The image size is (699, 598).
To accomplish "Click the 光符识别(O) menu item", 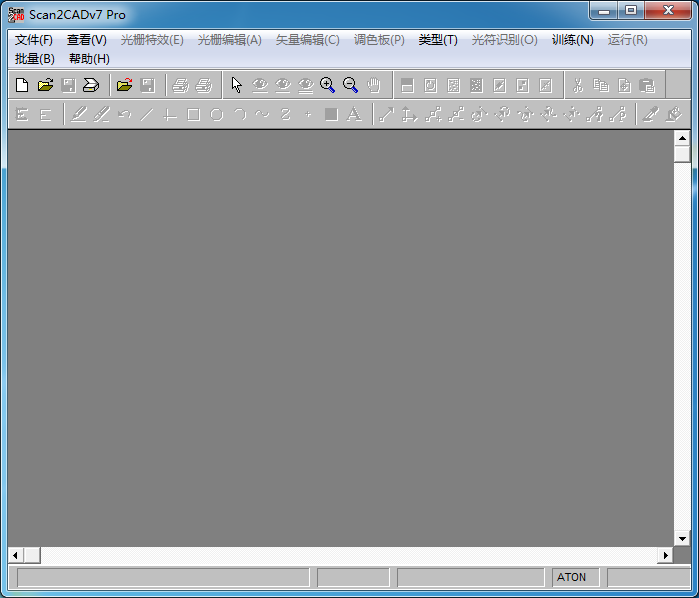I will tap(505, 40).
